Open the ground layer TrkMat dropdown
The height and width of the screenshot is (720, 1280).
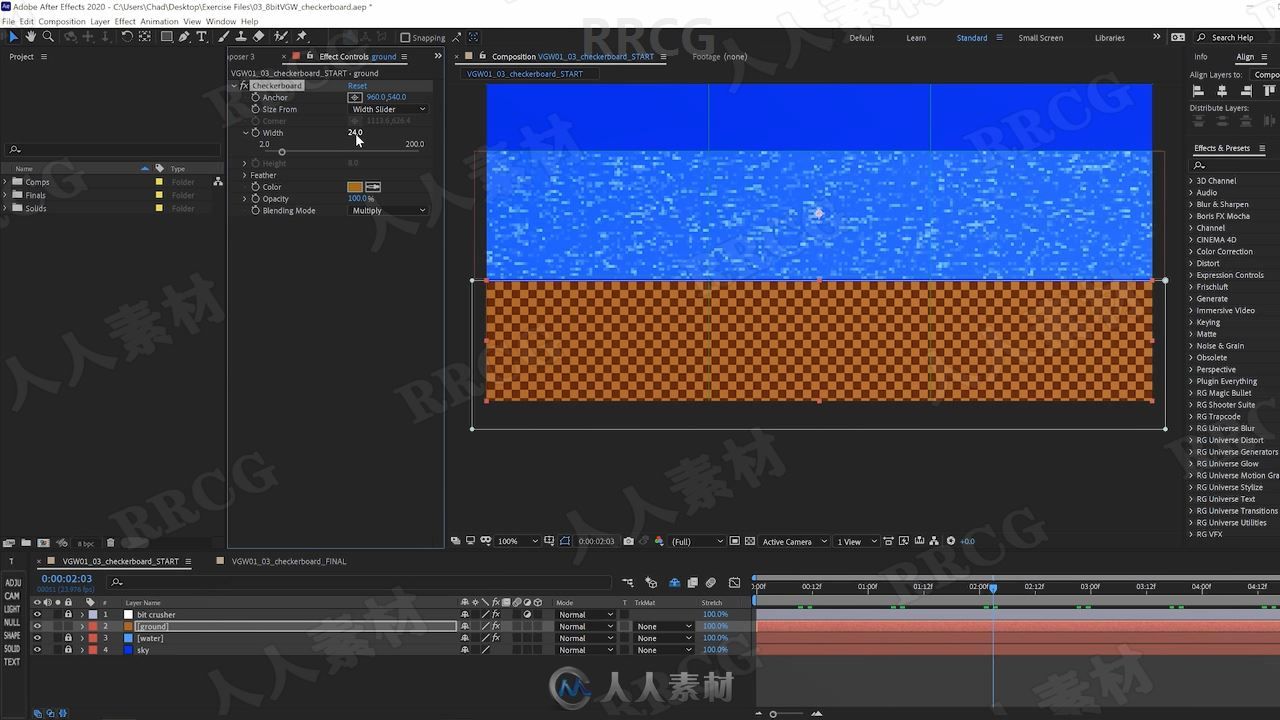tap(664, 627)
